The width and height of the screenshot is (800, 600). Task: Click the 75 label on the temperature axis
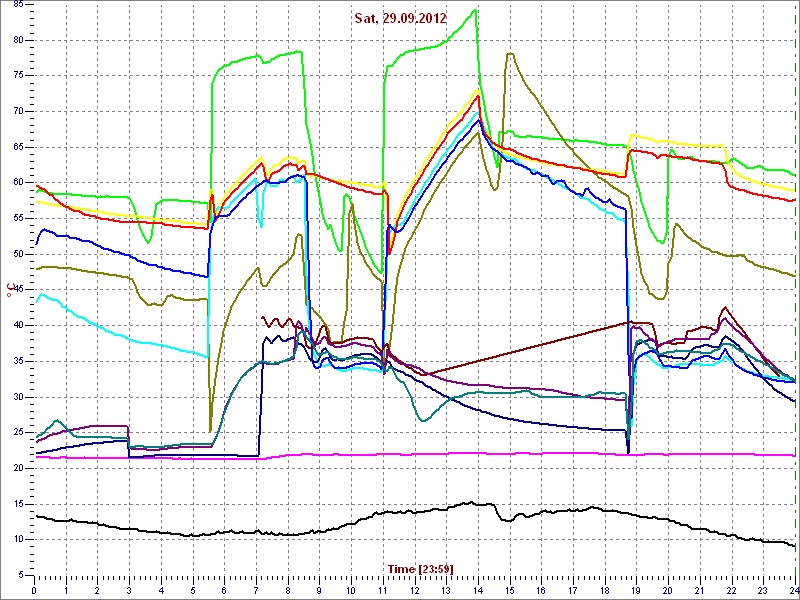coord(18,76)
